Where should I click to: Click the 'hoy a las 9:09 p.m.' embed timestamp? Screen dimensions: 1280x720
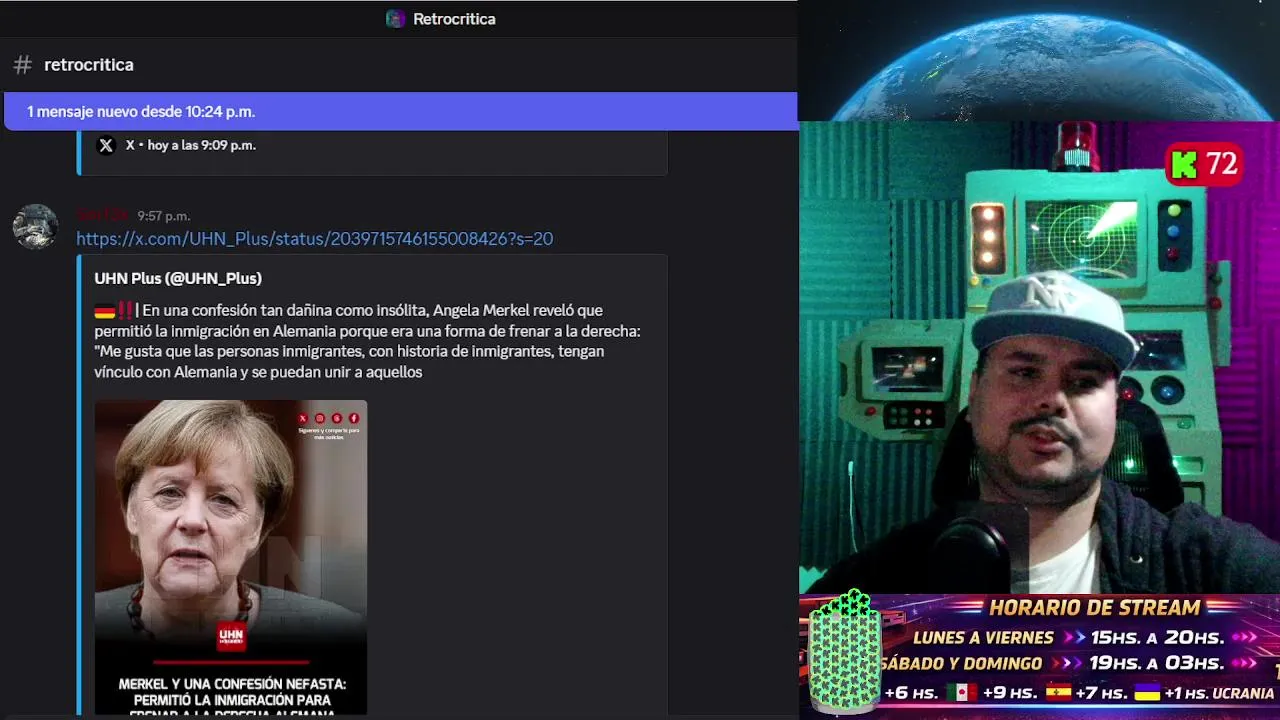point(202,145)
